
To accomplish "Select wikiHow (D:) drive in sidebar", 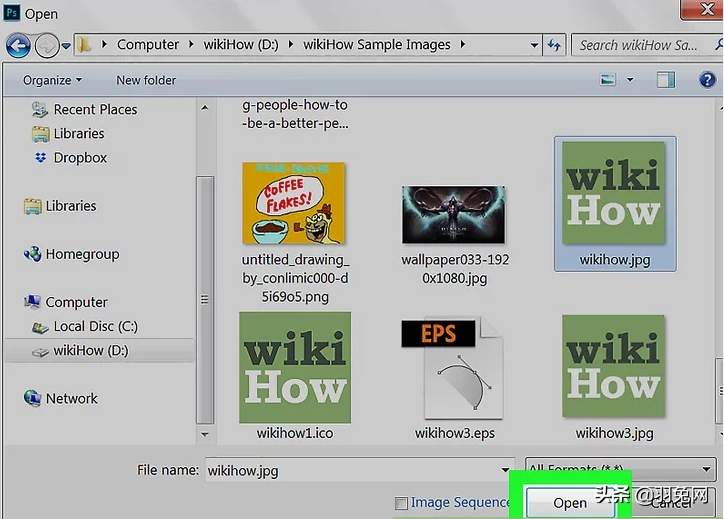I will click(99, 350).
